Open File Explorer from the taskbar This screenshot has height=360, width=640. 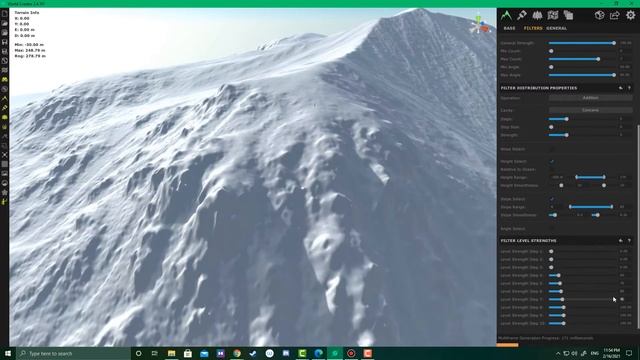point(171,353)
